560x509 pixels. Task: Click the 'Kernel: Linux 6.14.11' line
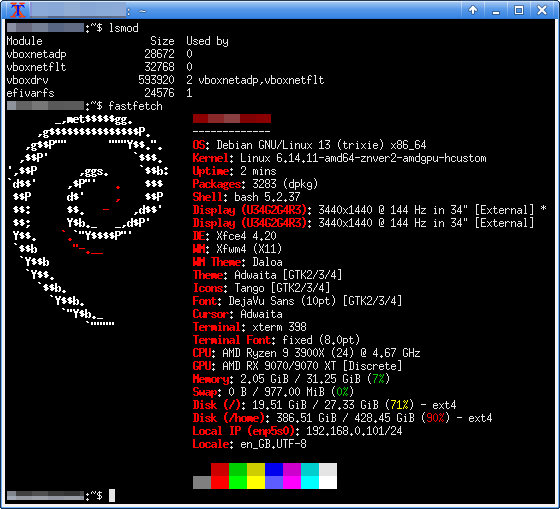[340, 158]
